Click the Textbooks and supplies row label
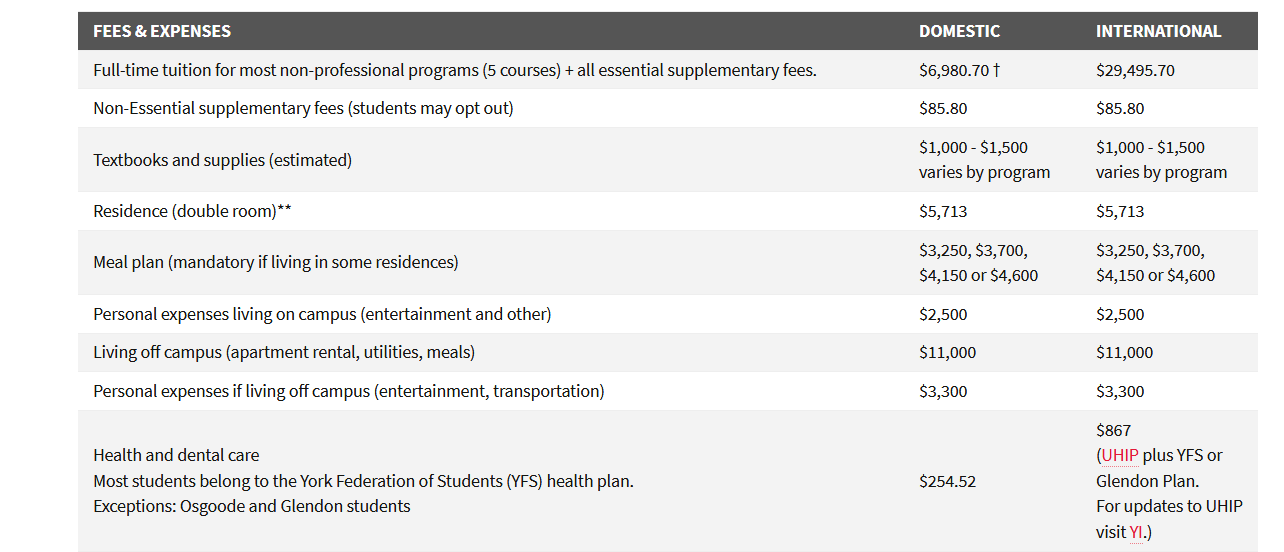This screenshot has height=552, width=1284. [222, 160]
